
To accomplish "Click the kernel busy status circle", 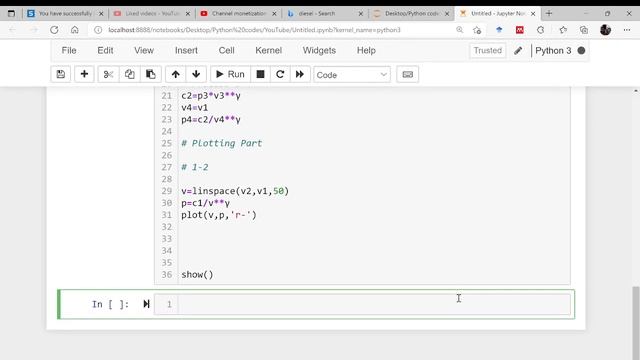I will (581, 51).
